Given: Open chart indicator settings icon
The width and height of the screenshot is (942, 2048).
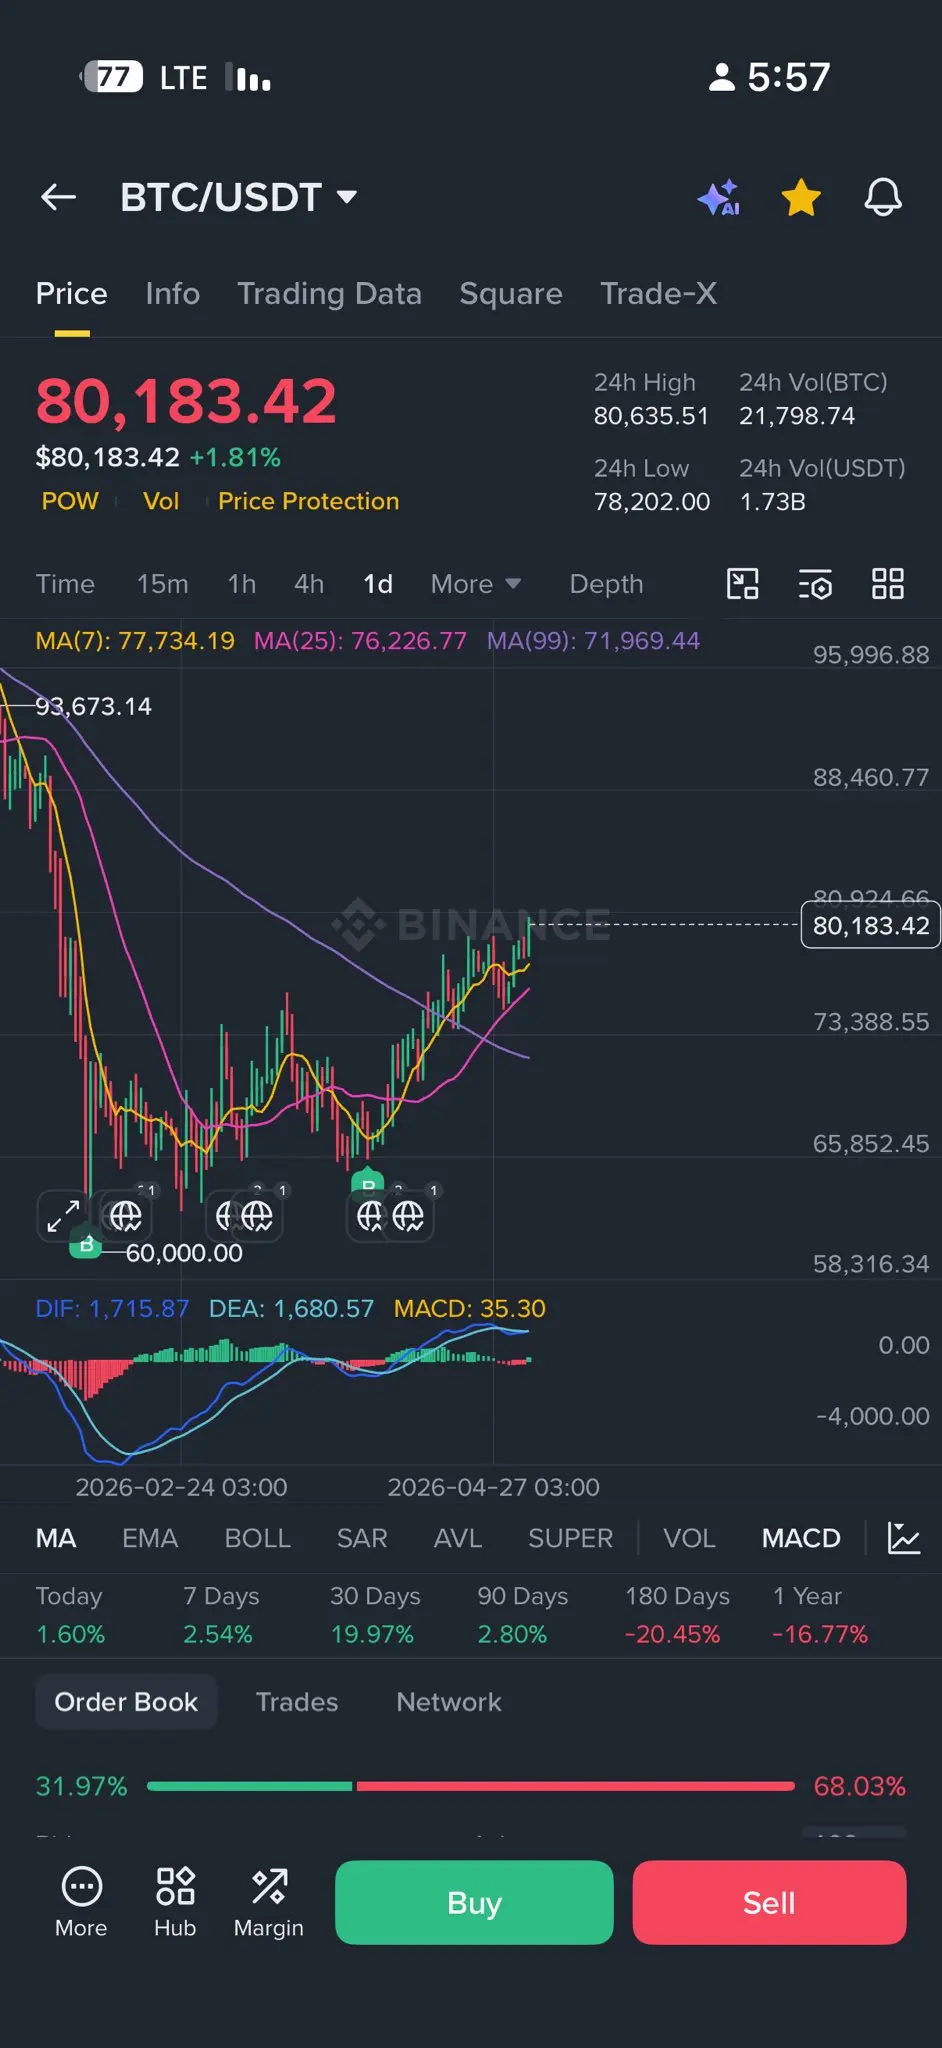Looking at the screenshot, I should 815,584.
